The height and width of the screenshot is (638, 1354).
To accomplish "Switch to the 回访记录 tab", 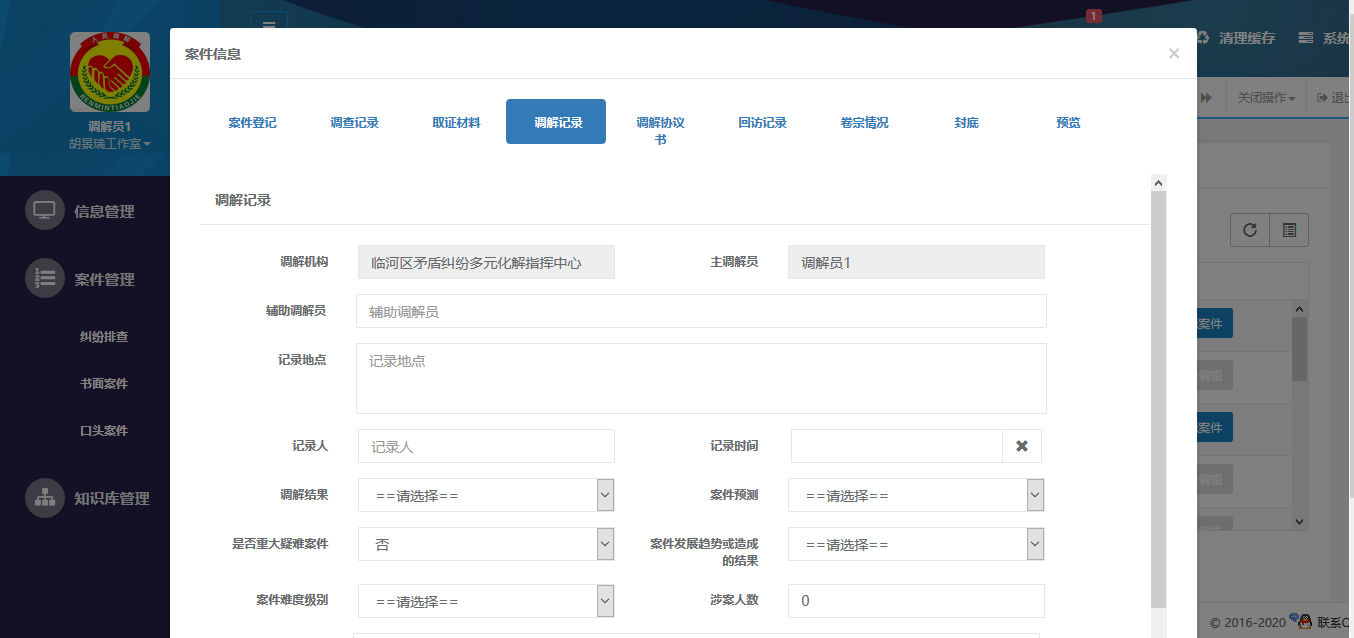I will [x=763, y=122].
